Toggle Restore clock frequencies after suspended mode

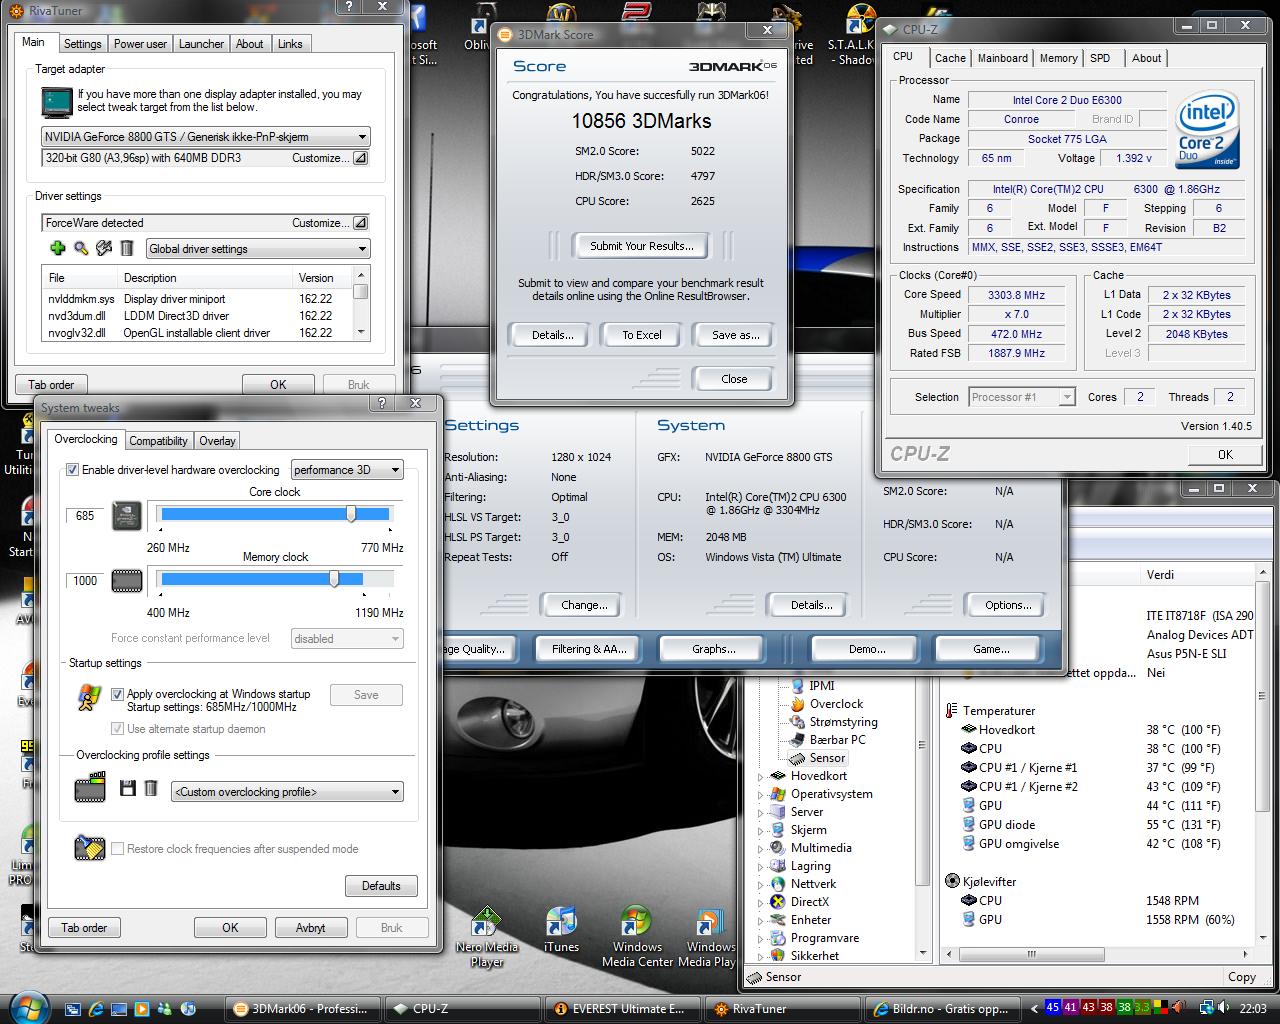click(117, 849)
